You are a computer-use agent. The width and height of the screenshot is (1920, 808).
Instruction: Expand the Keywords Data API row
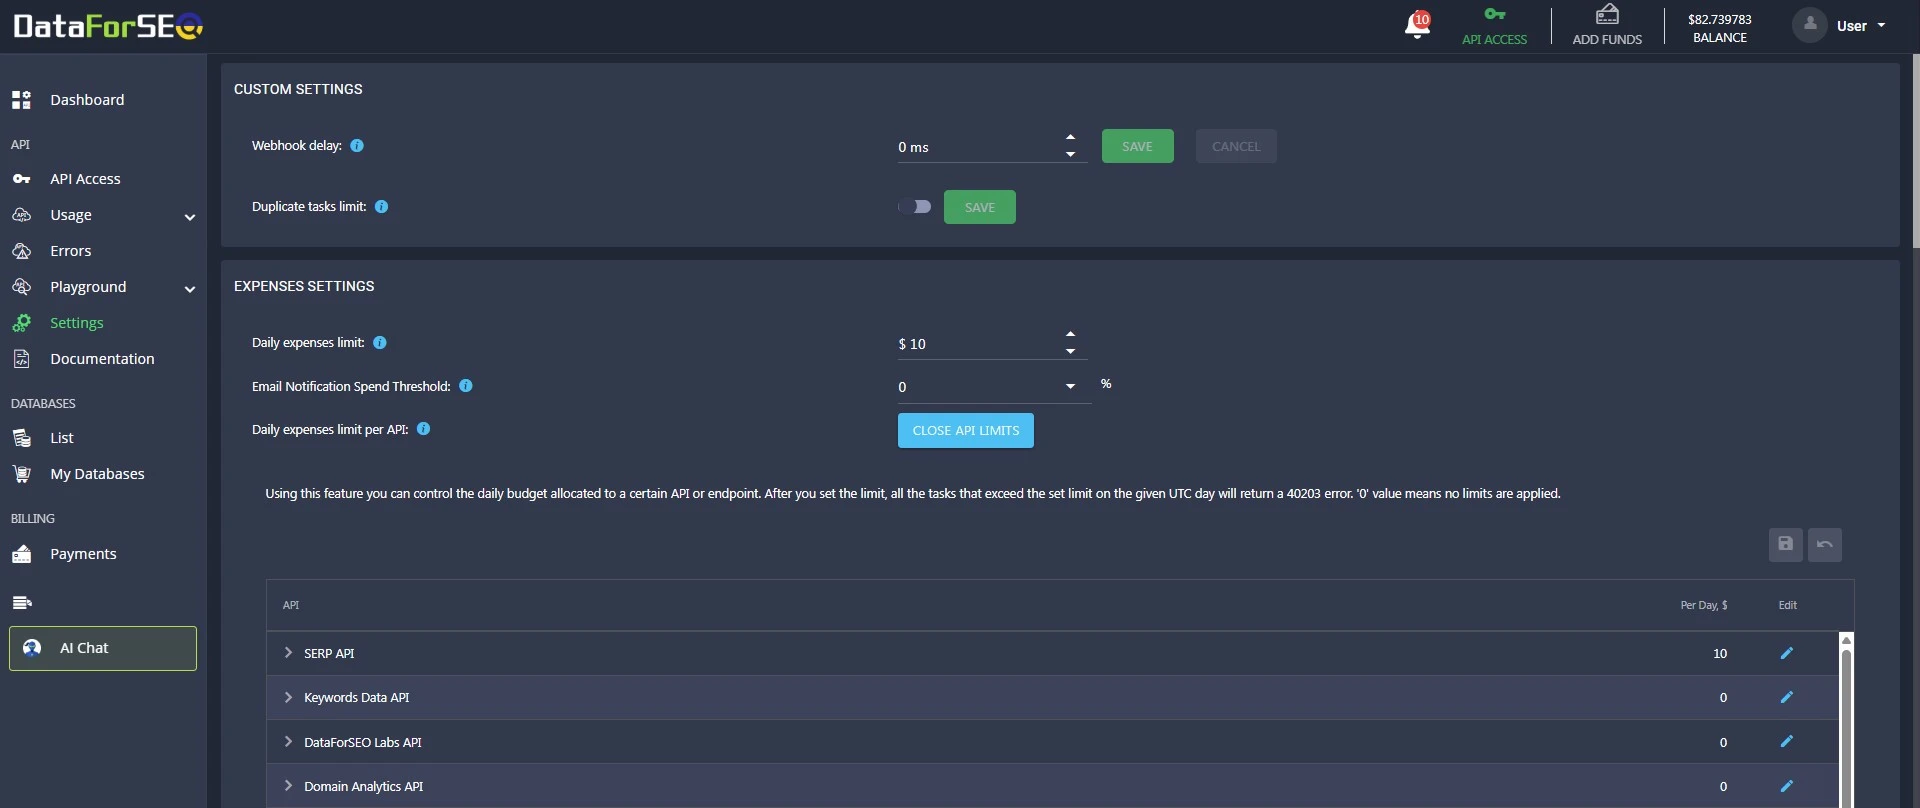(288, 697)
